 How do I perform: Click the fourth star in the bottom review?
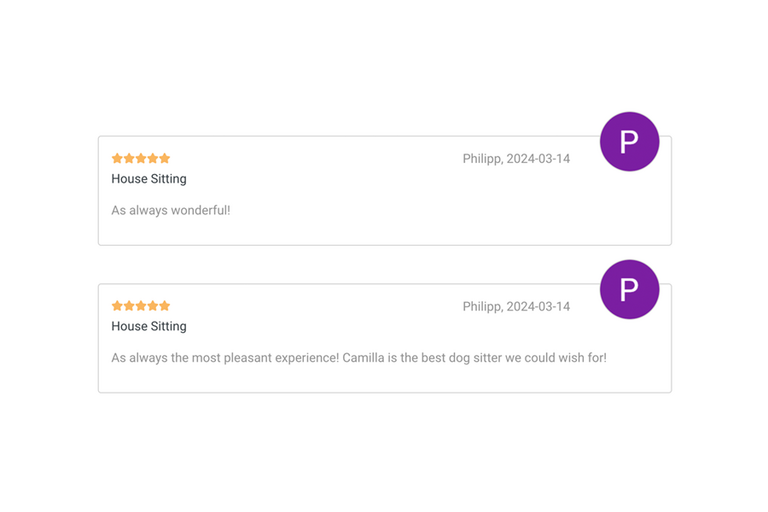pos(153,306)
